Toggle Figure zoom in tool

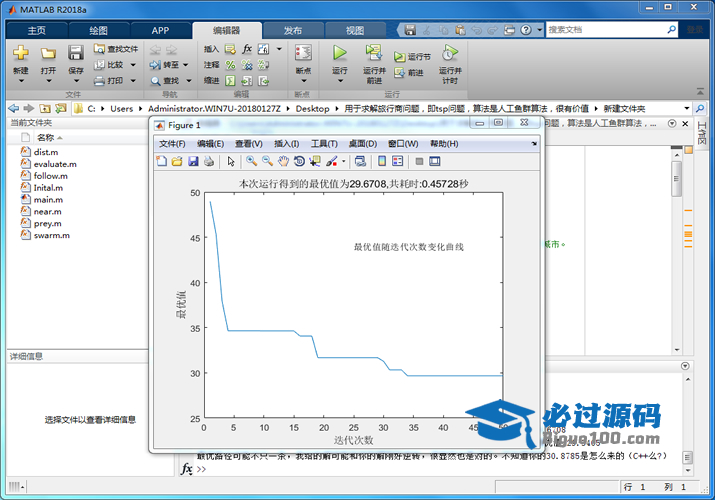(251, 161)
